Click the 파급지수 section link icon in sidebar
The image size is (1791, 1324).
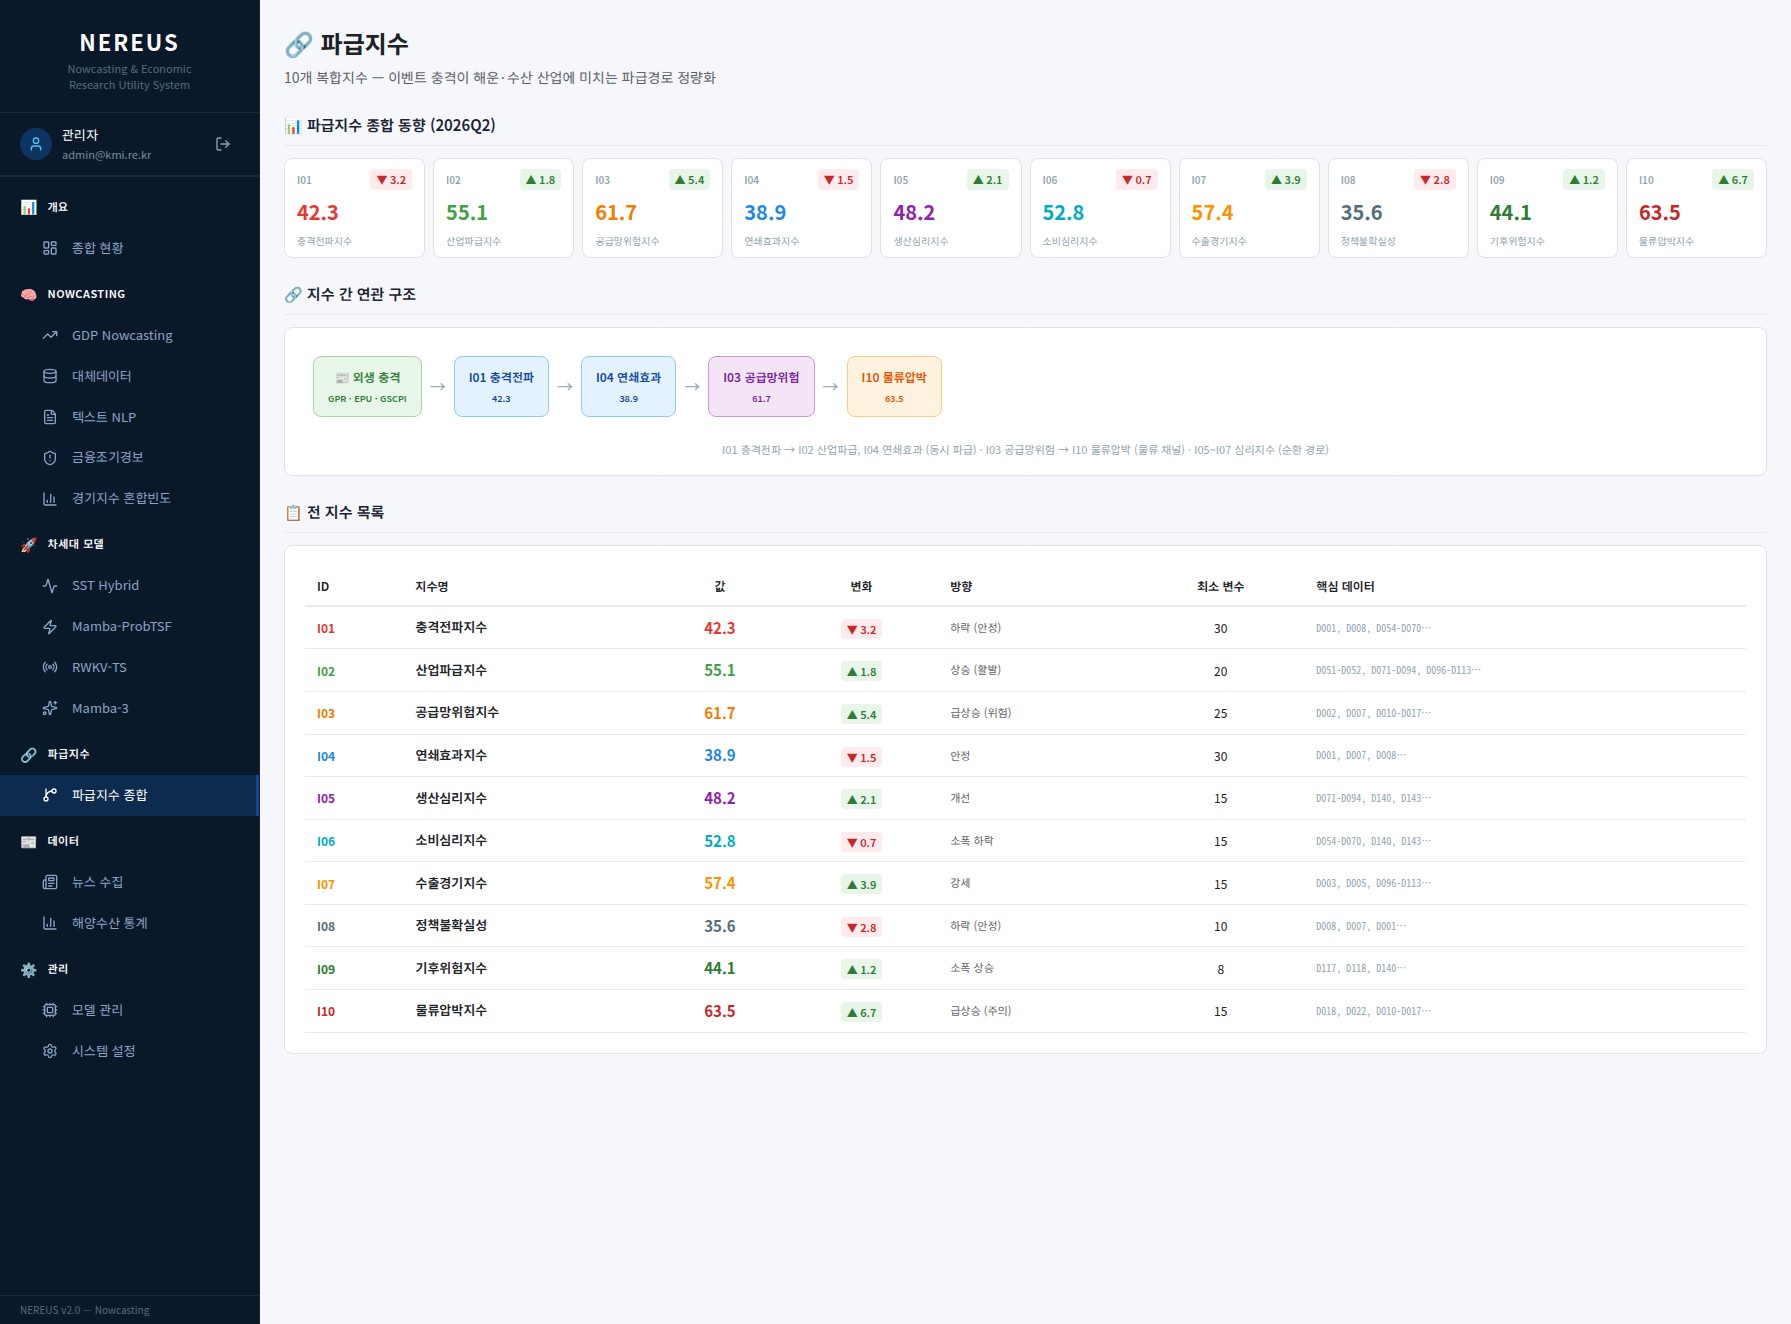click(29, 754)
